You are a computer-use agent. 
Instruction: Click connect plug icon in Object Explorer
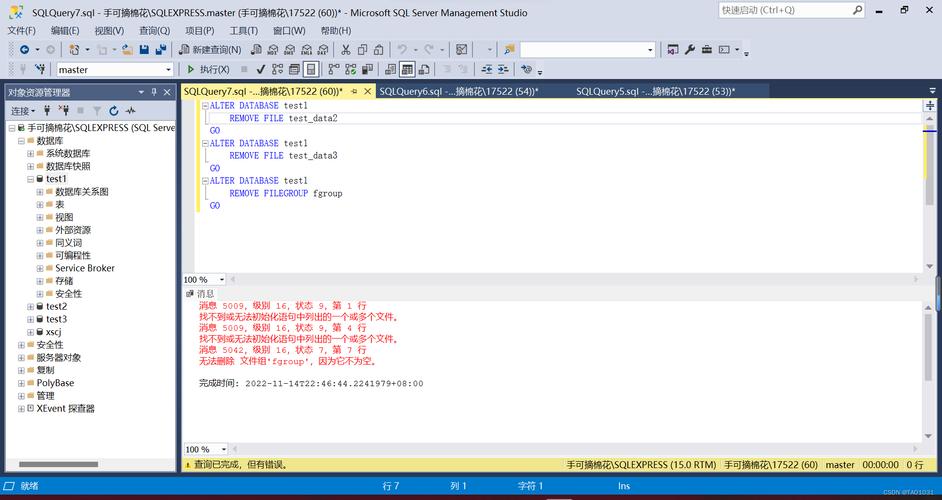click(x=47, y=111)
